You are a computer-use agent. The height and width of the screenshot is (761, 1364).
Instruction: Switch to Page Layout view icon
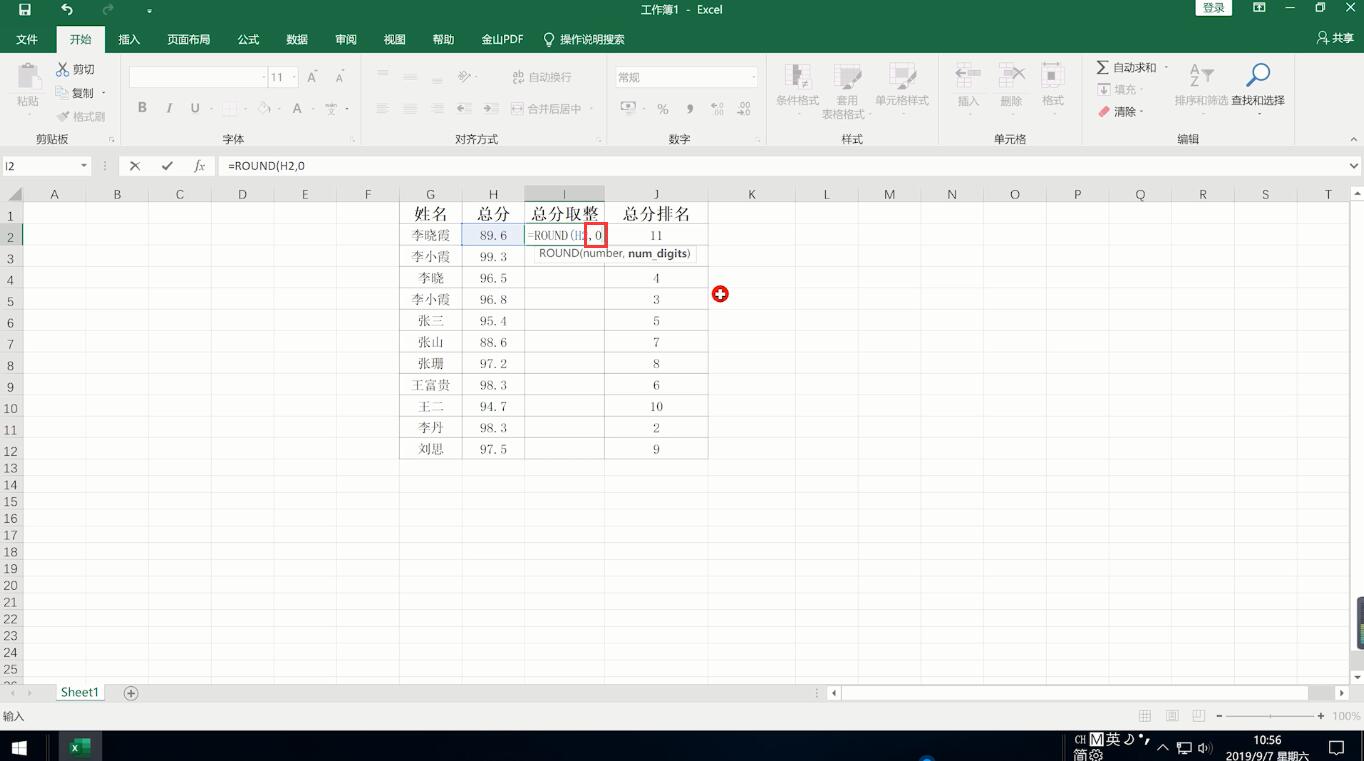pyautogui.click(x=1172, y=716)
